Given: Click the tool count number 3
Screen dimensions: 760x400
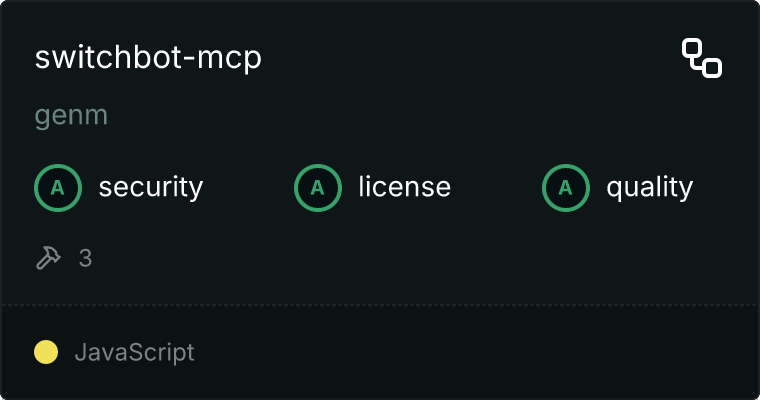Looking at the screenshot, I should pos(85,258).
